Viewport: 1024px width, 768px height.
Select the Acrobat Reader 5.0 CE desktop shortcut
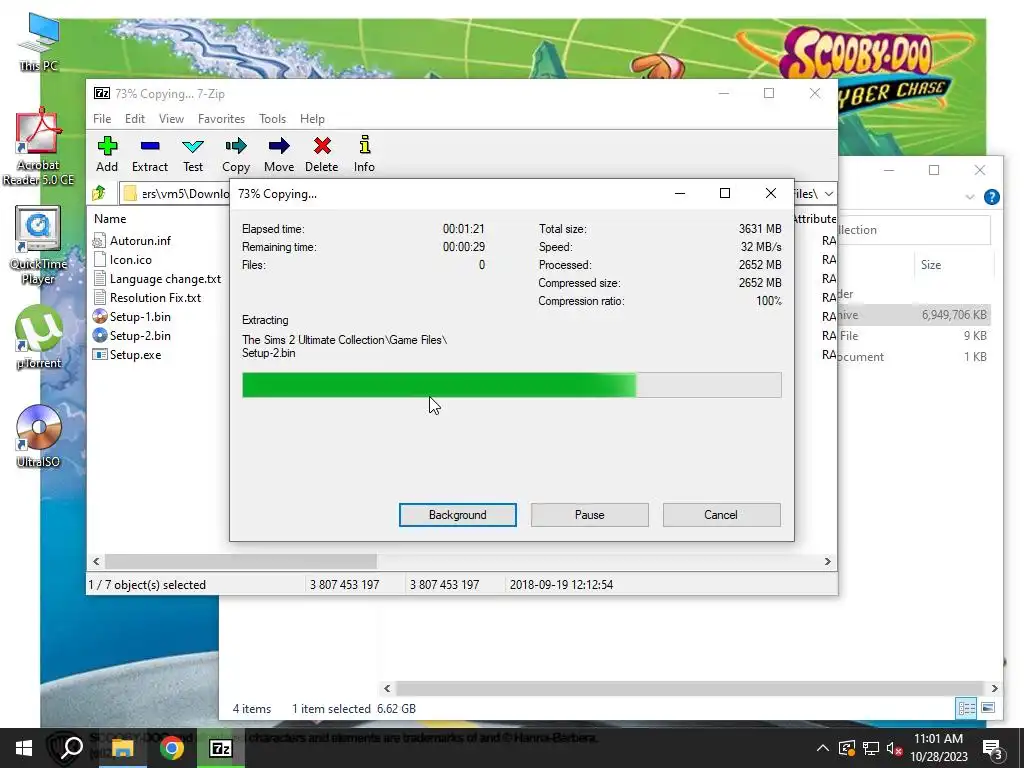click(39, 148)
